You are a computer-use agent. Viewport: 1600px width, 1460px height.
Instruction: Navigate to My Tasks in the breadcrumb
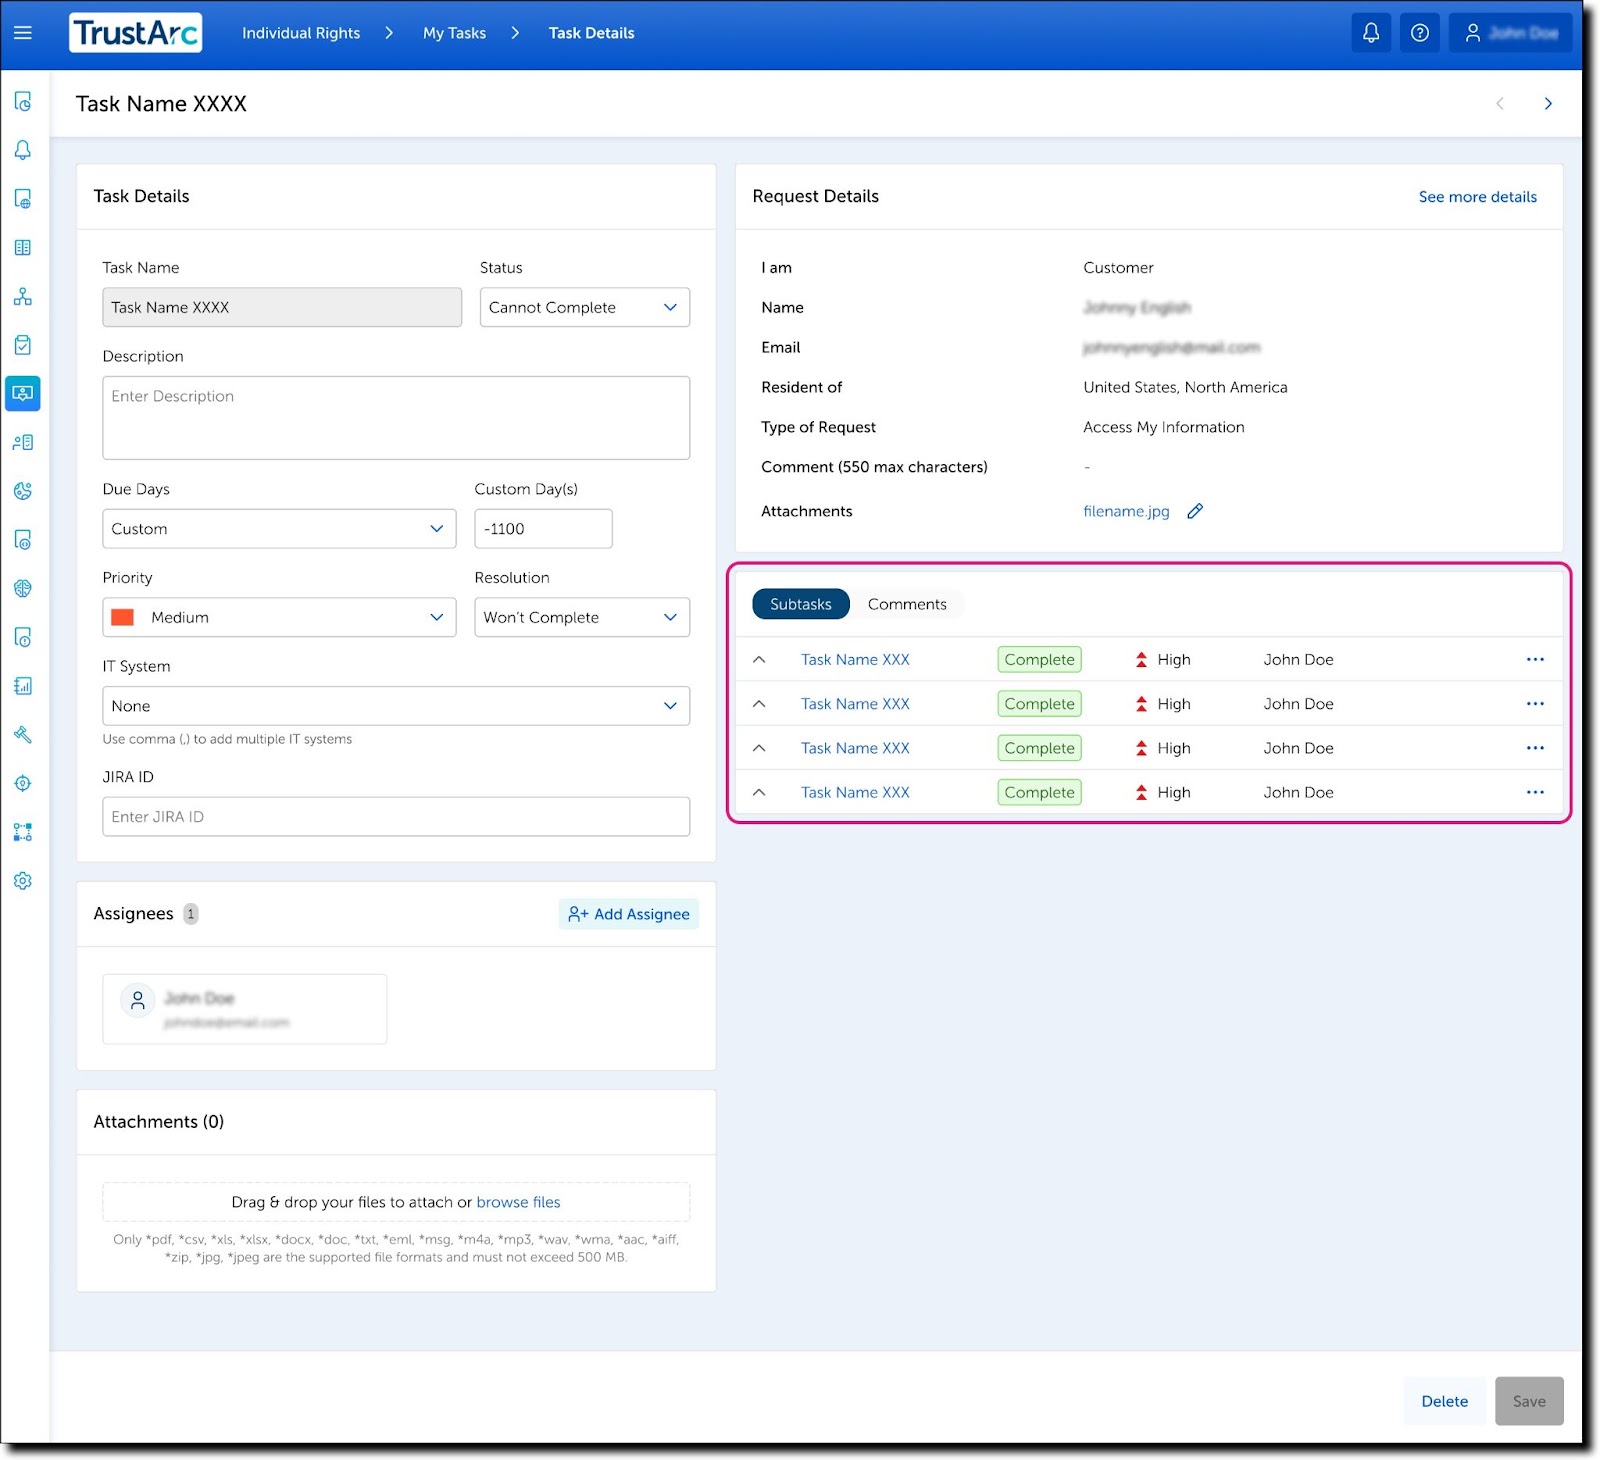coord(454,32)
